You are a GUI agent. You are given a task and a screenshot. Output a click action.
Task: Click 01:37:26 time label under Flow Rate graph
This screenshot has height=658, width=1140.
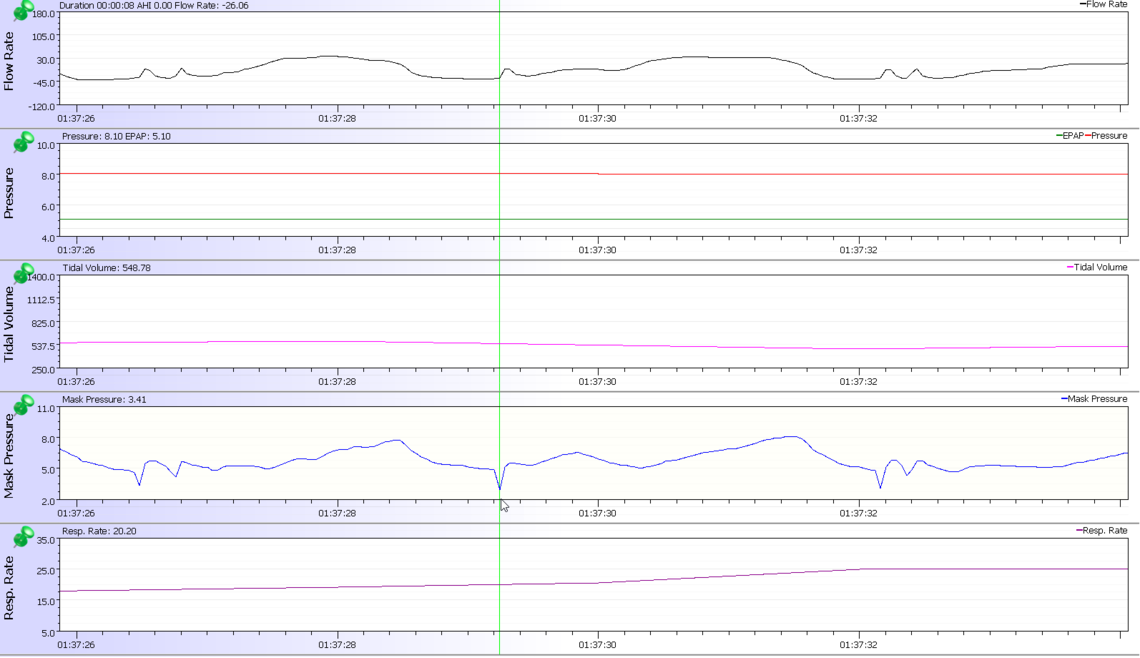pos(76,119)
